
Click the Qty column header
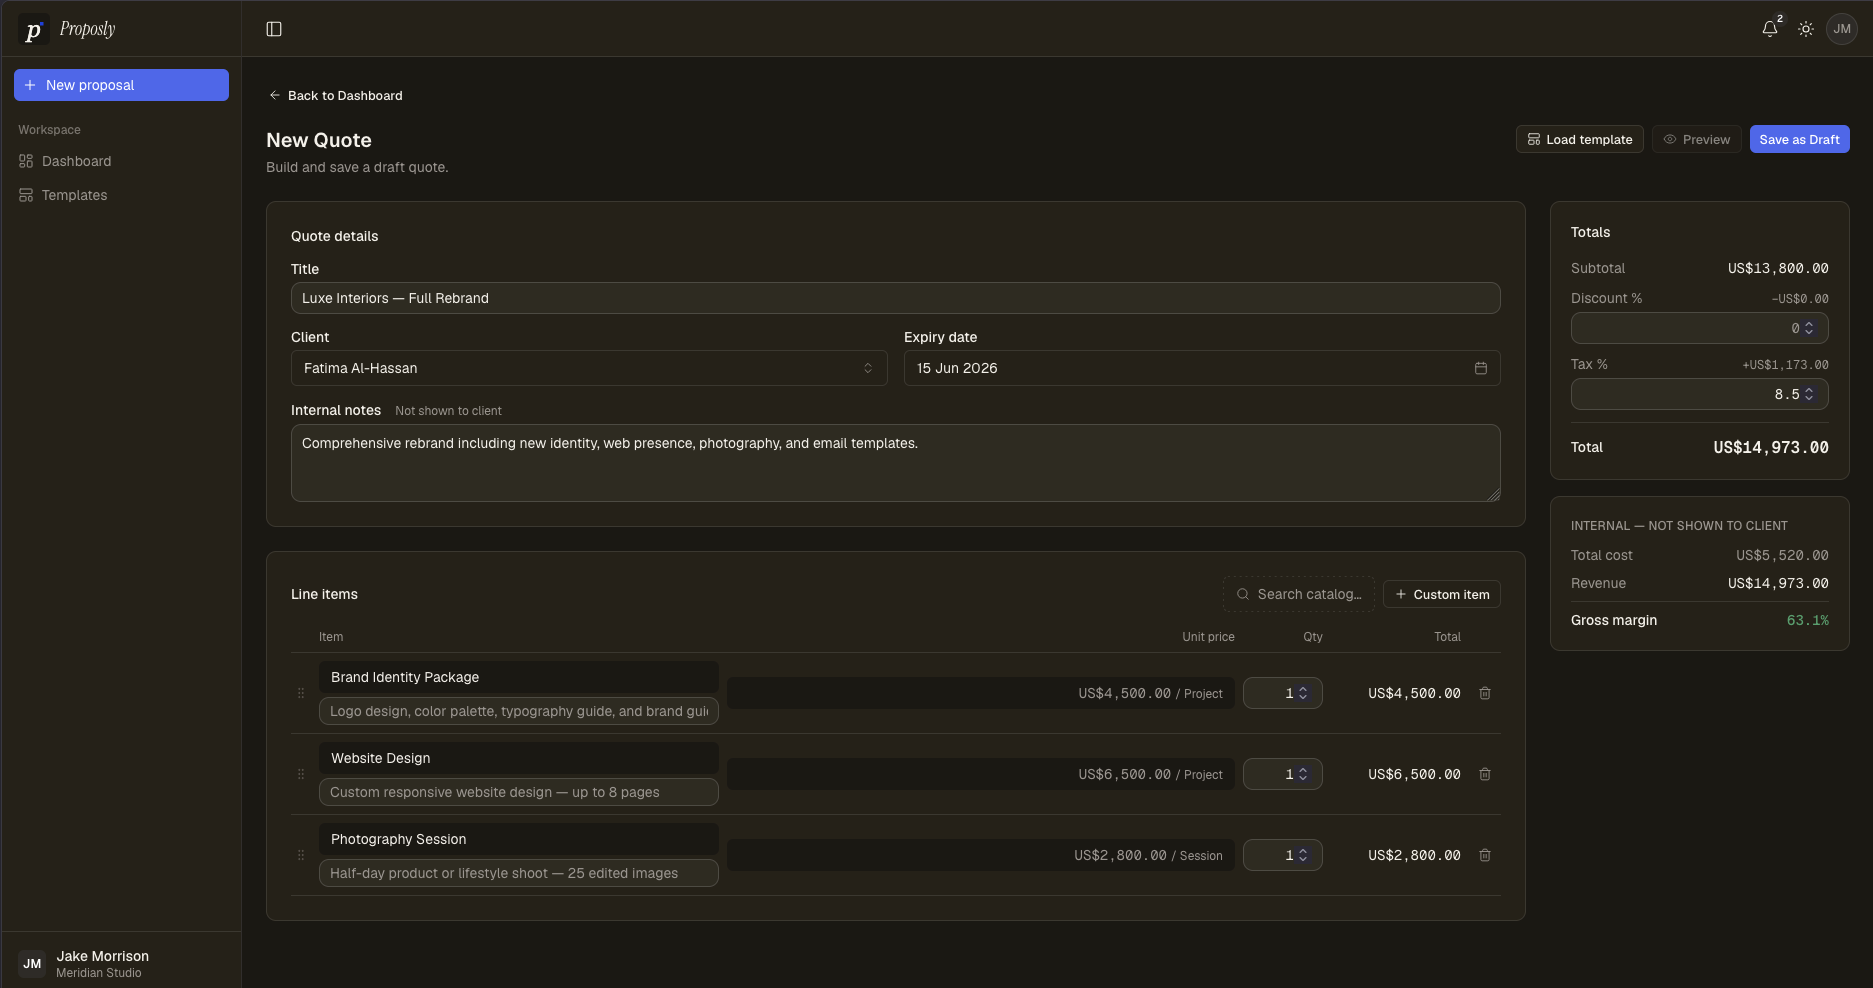pos(1313,636)
